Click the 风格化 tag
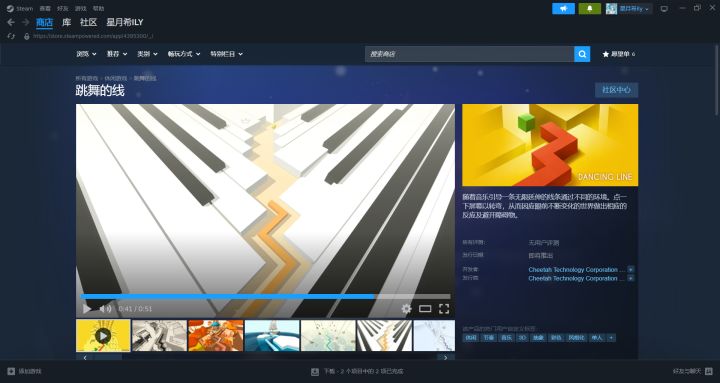 576,338
